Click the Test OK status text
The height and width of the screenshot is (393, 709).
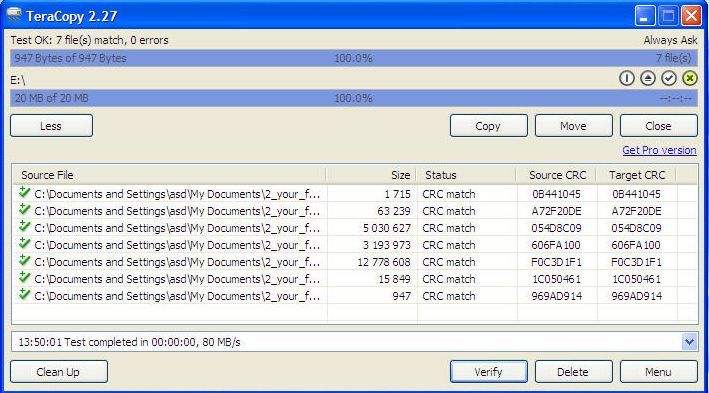click(90, 40)
